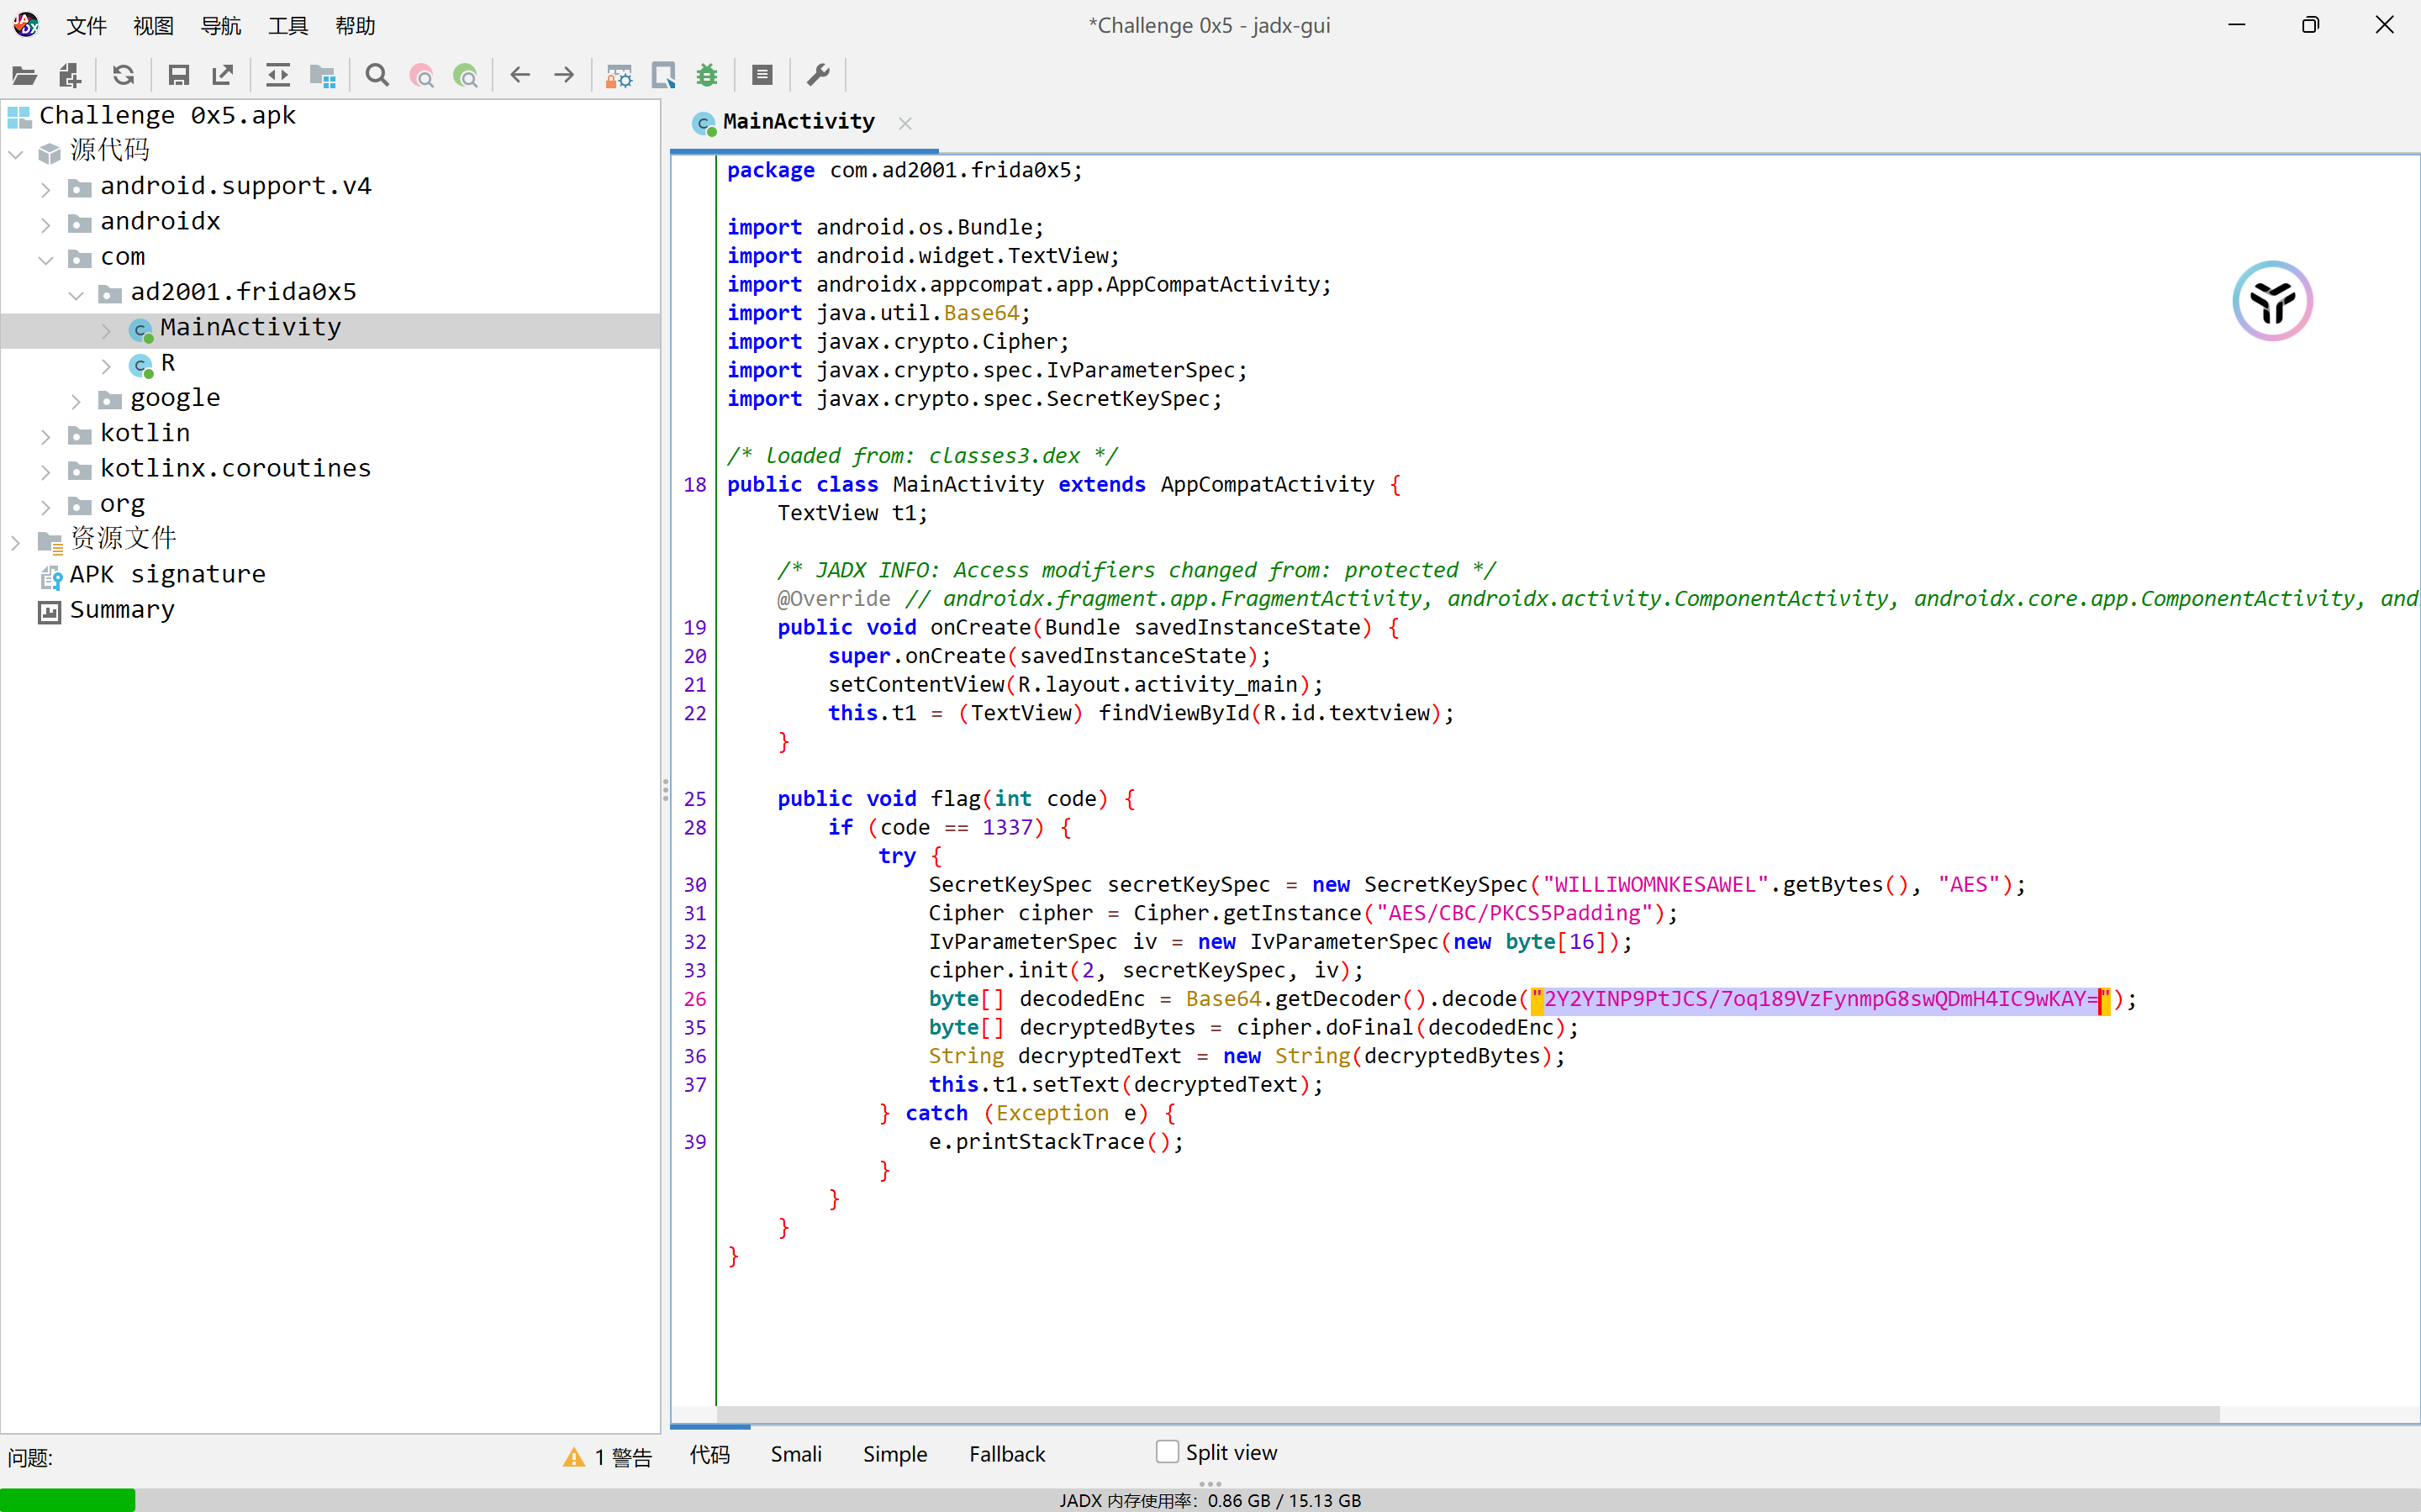Expand the 资源文件 resources node
This screenshot has width=2421, height=1512.
[x=15, y=542]
